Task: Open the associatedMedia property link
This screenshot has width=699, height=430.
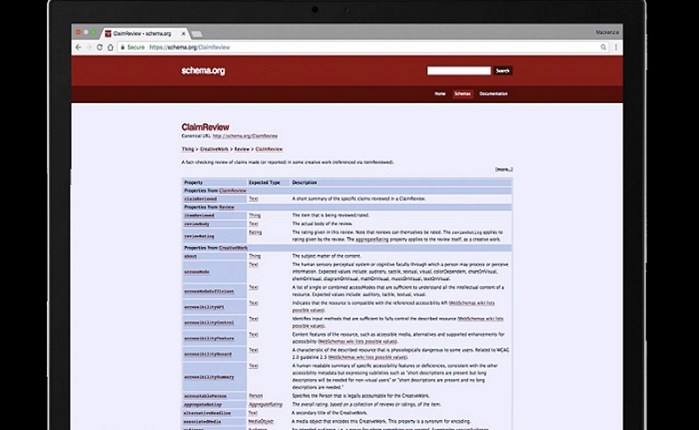Action: click(202, 422)
